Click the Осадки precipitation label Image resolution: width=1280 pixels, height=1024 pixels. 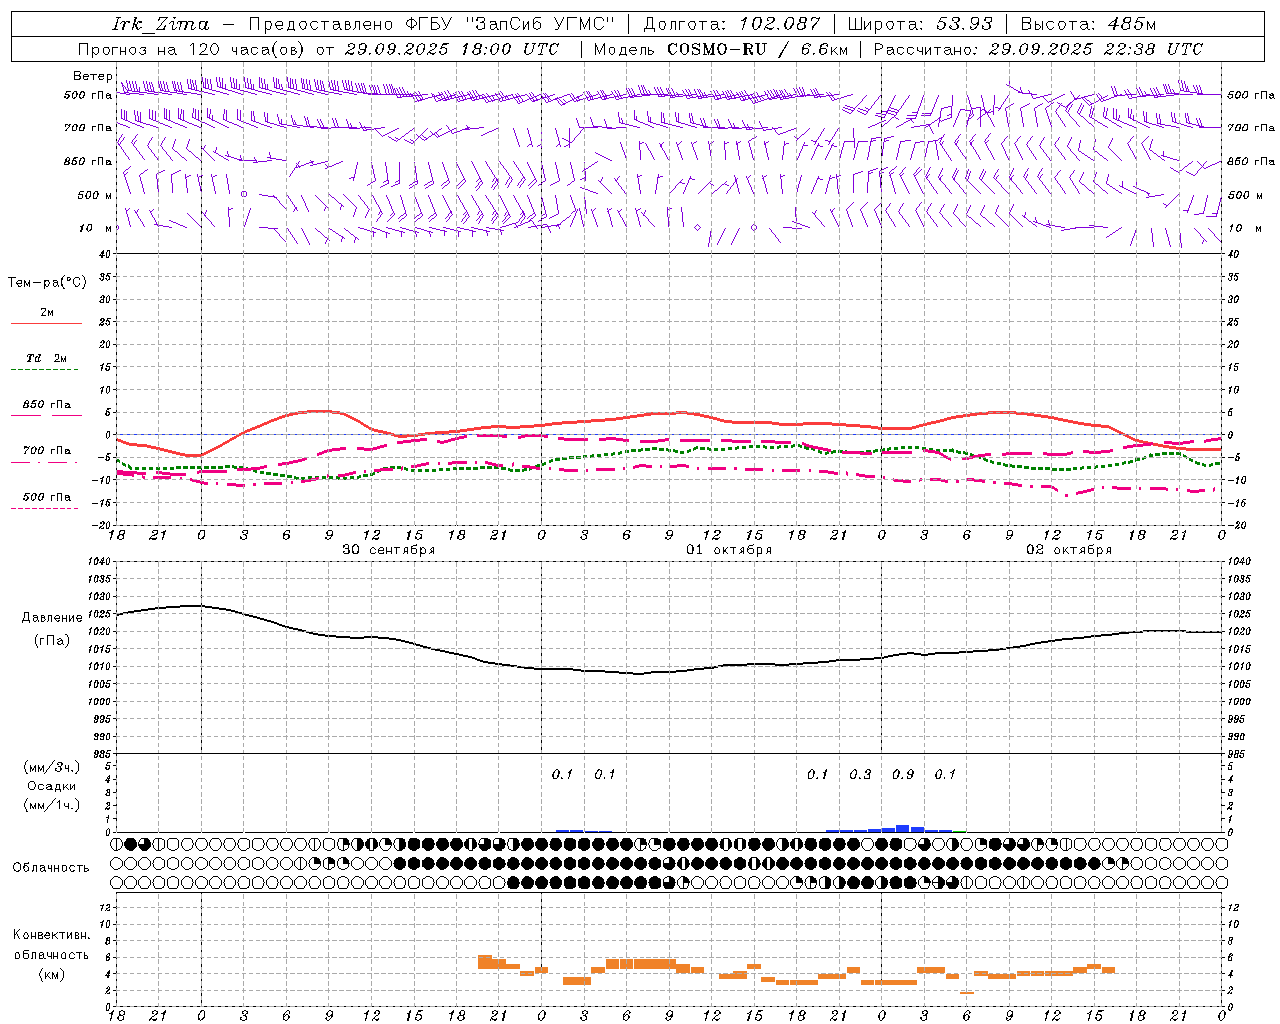[52, 786]
